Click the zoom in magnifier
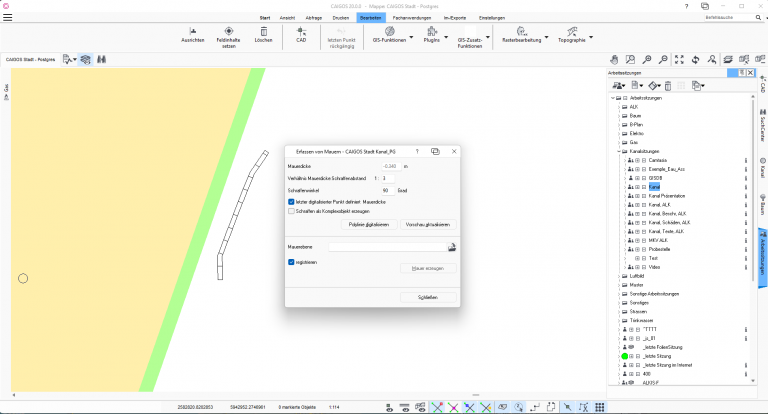Screen dimensions: 768x414 coord(647,60)
